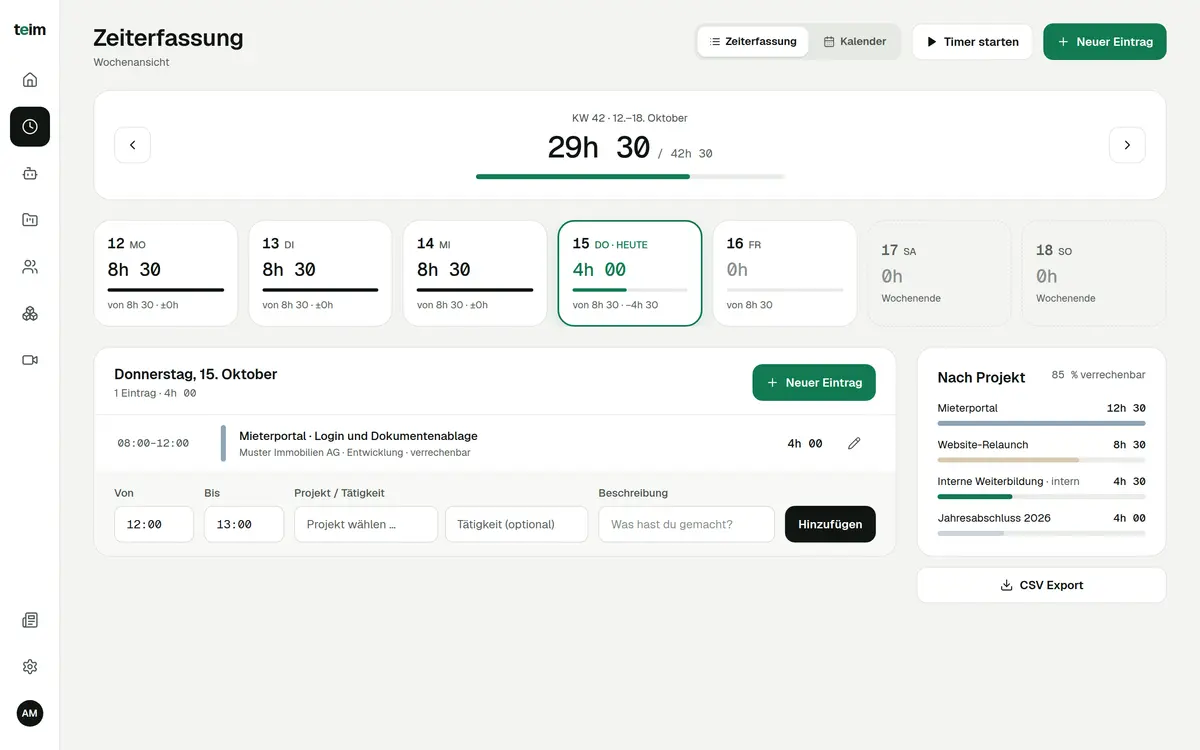The width and height of the screenshot is (1200, 750).
Task: Go to next week arrow
Action: click(1127, 145)
